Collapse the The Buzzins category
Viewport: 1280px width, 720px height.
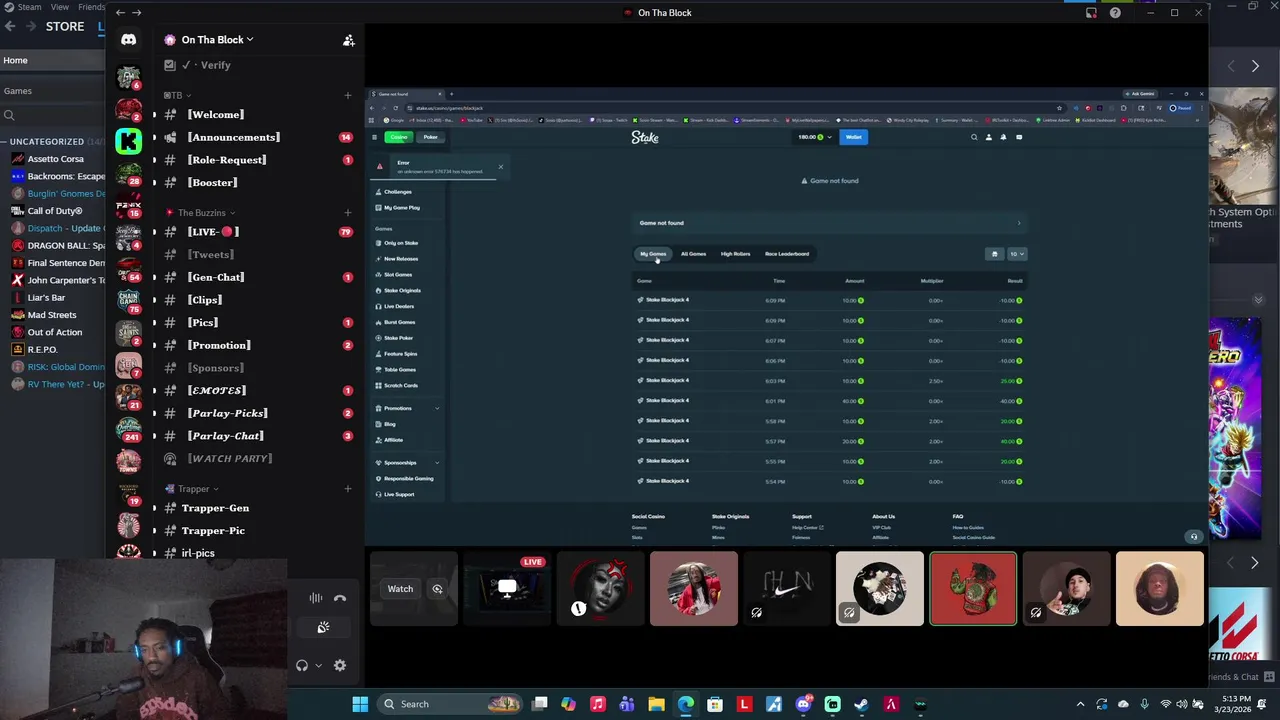[201, 212]
